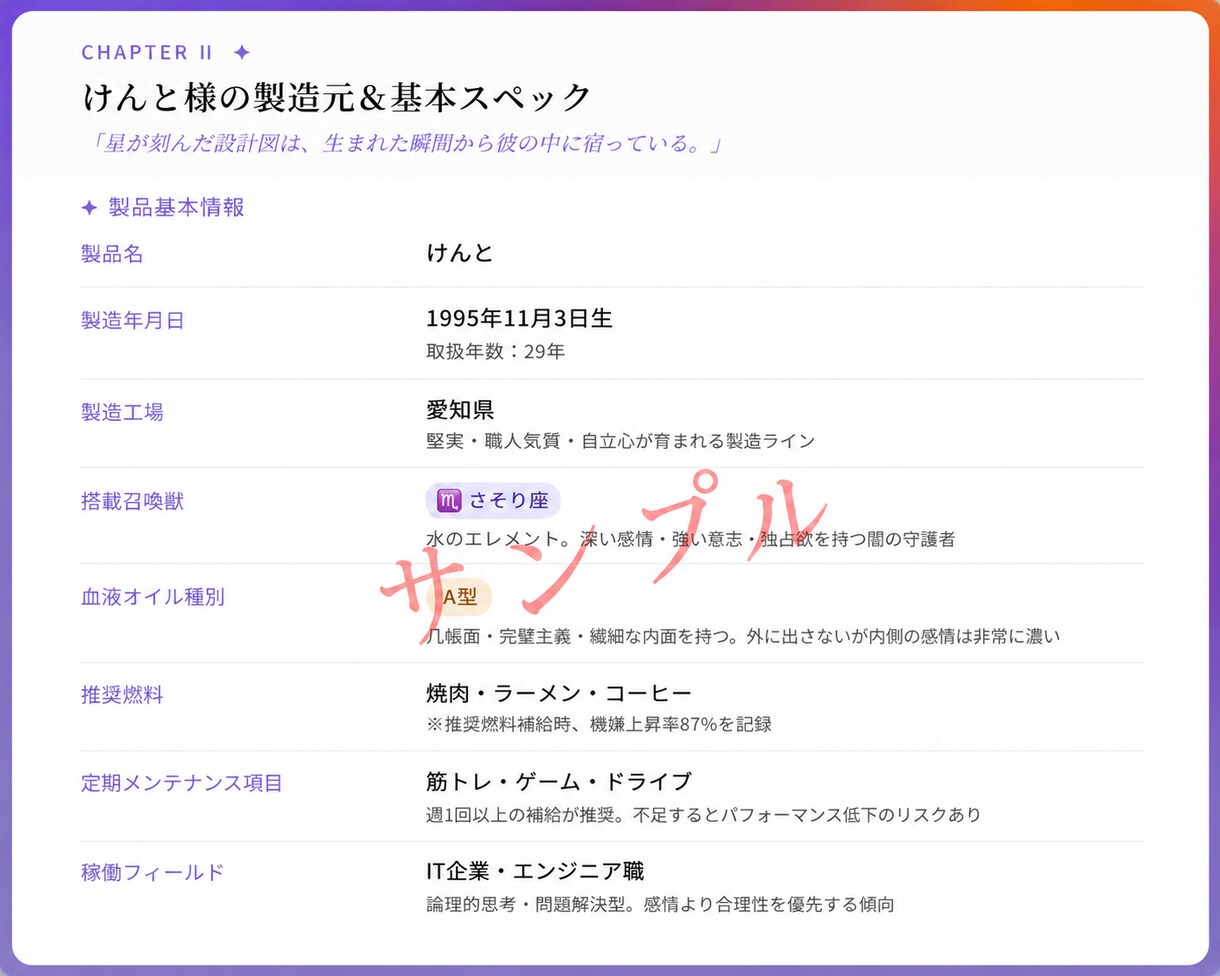This screenshot has height=976, width=1220.
Task: Click the 製造工場 row label
Action: click(122, 412)
